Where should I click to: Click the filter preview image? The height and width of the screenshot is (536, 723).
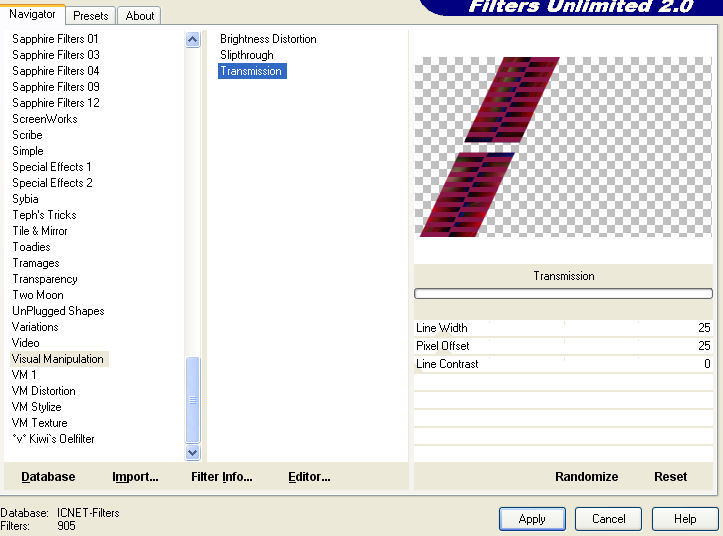(x=563, y=147)
